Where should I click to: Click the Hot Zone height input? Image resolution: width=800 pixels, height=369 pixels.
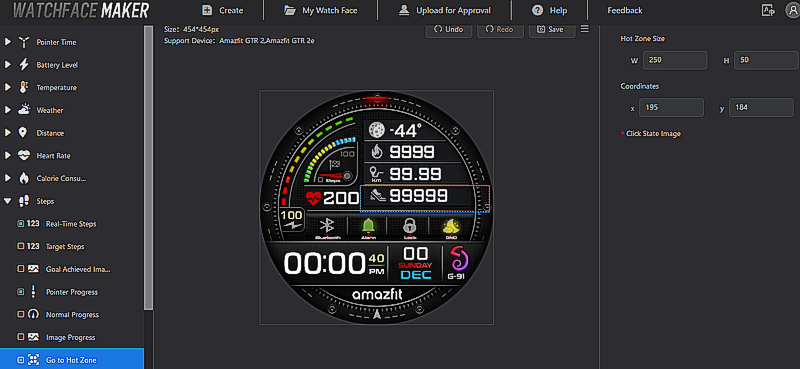pos(767,60)
